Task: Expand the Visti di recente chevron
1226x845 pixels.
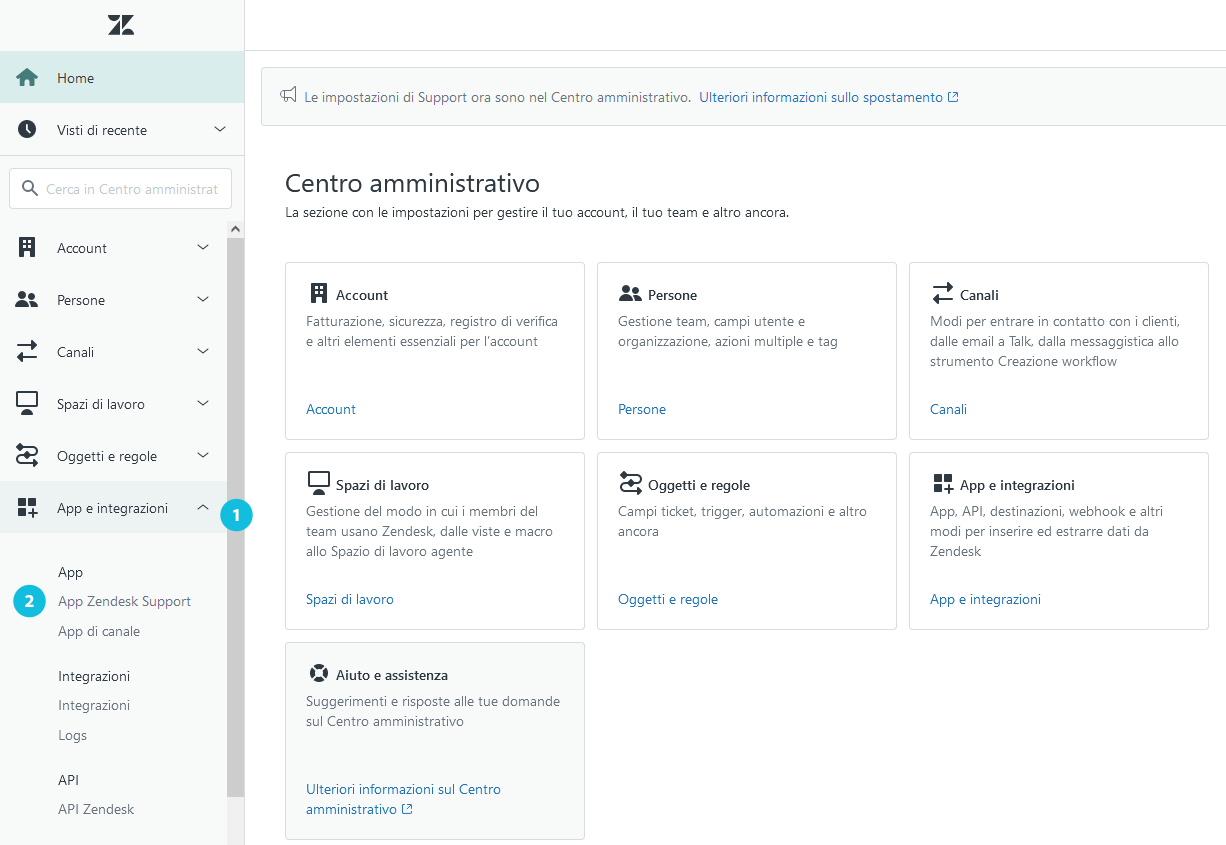Action: [x=220, y=130]
